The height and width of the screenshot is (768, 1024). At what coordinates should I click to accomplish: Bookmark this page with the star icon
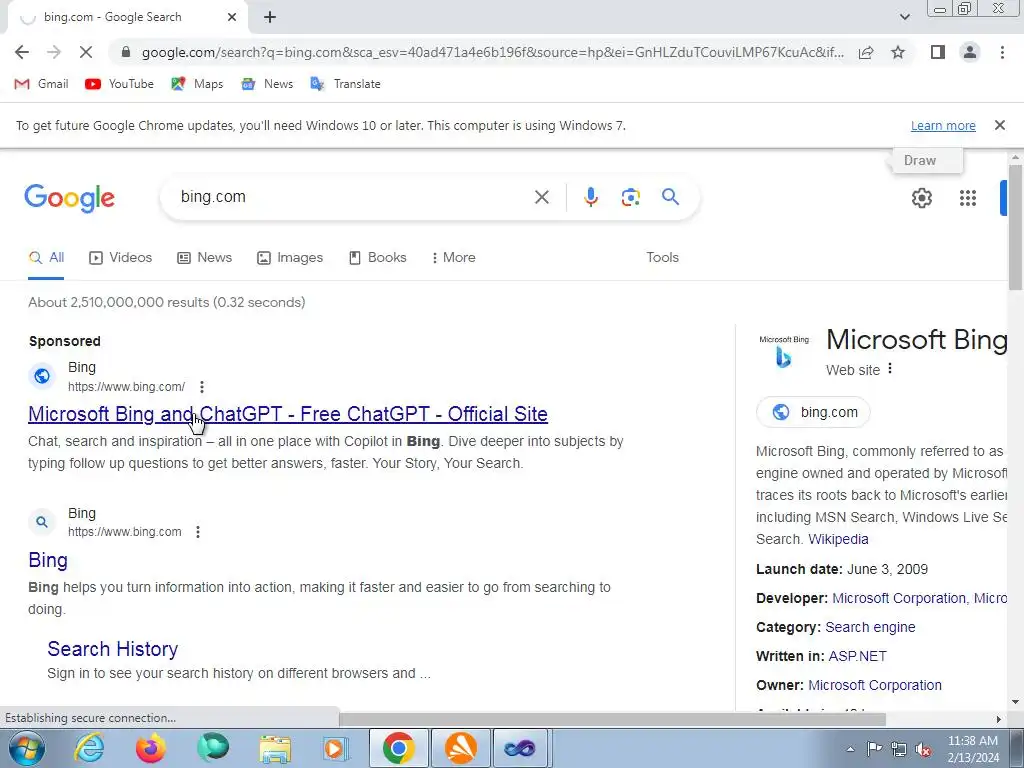pyautogui.click(x=898, y=52)
